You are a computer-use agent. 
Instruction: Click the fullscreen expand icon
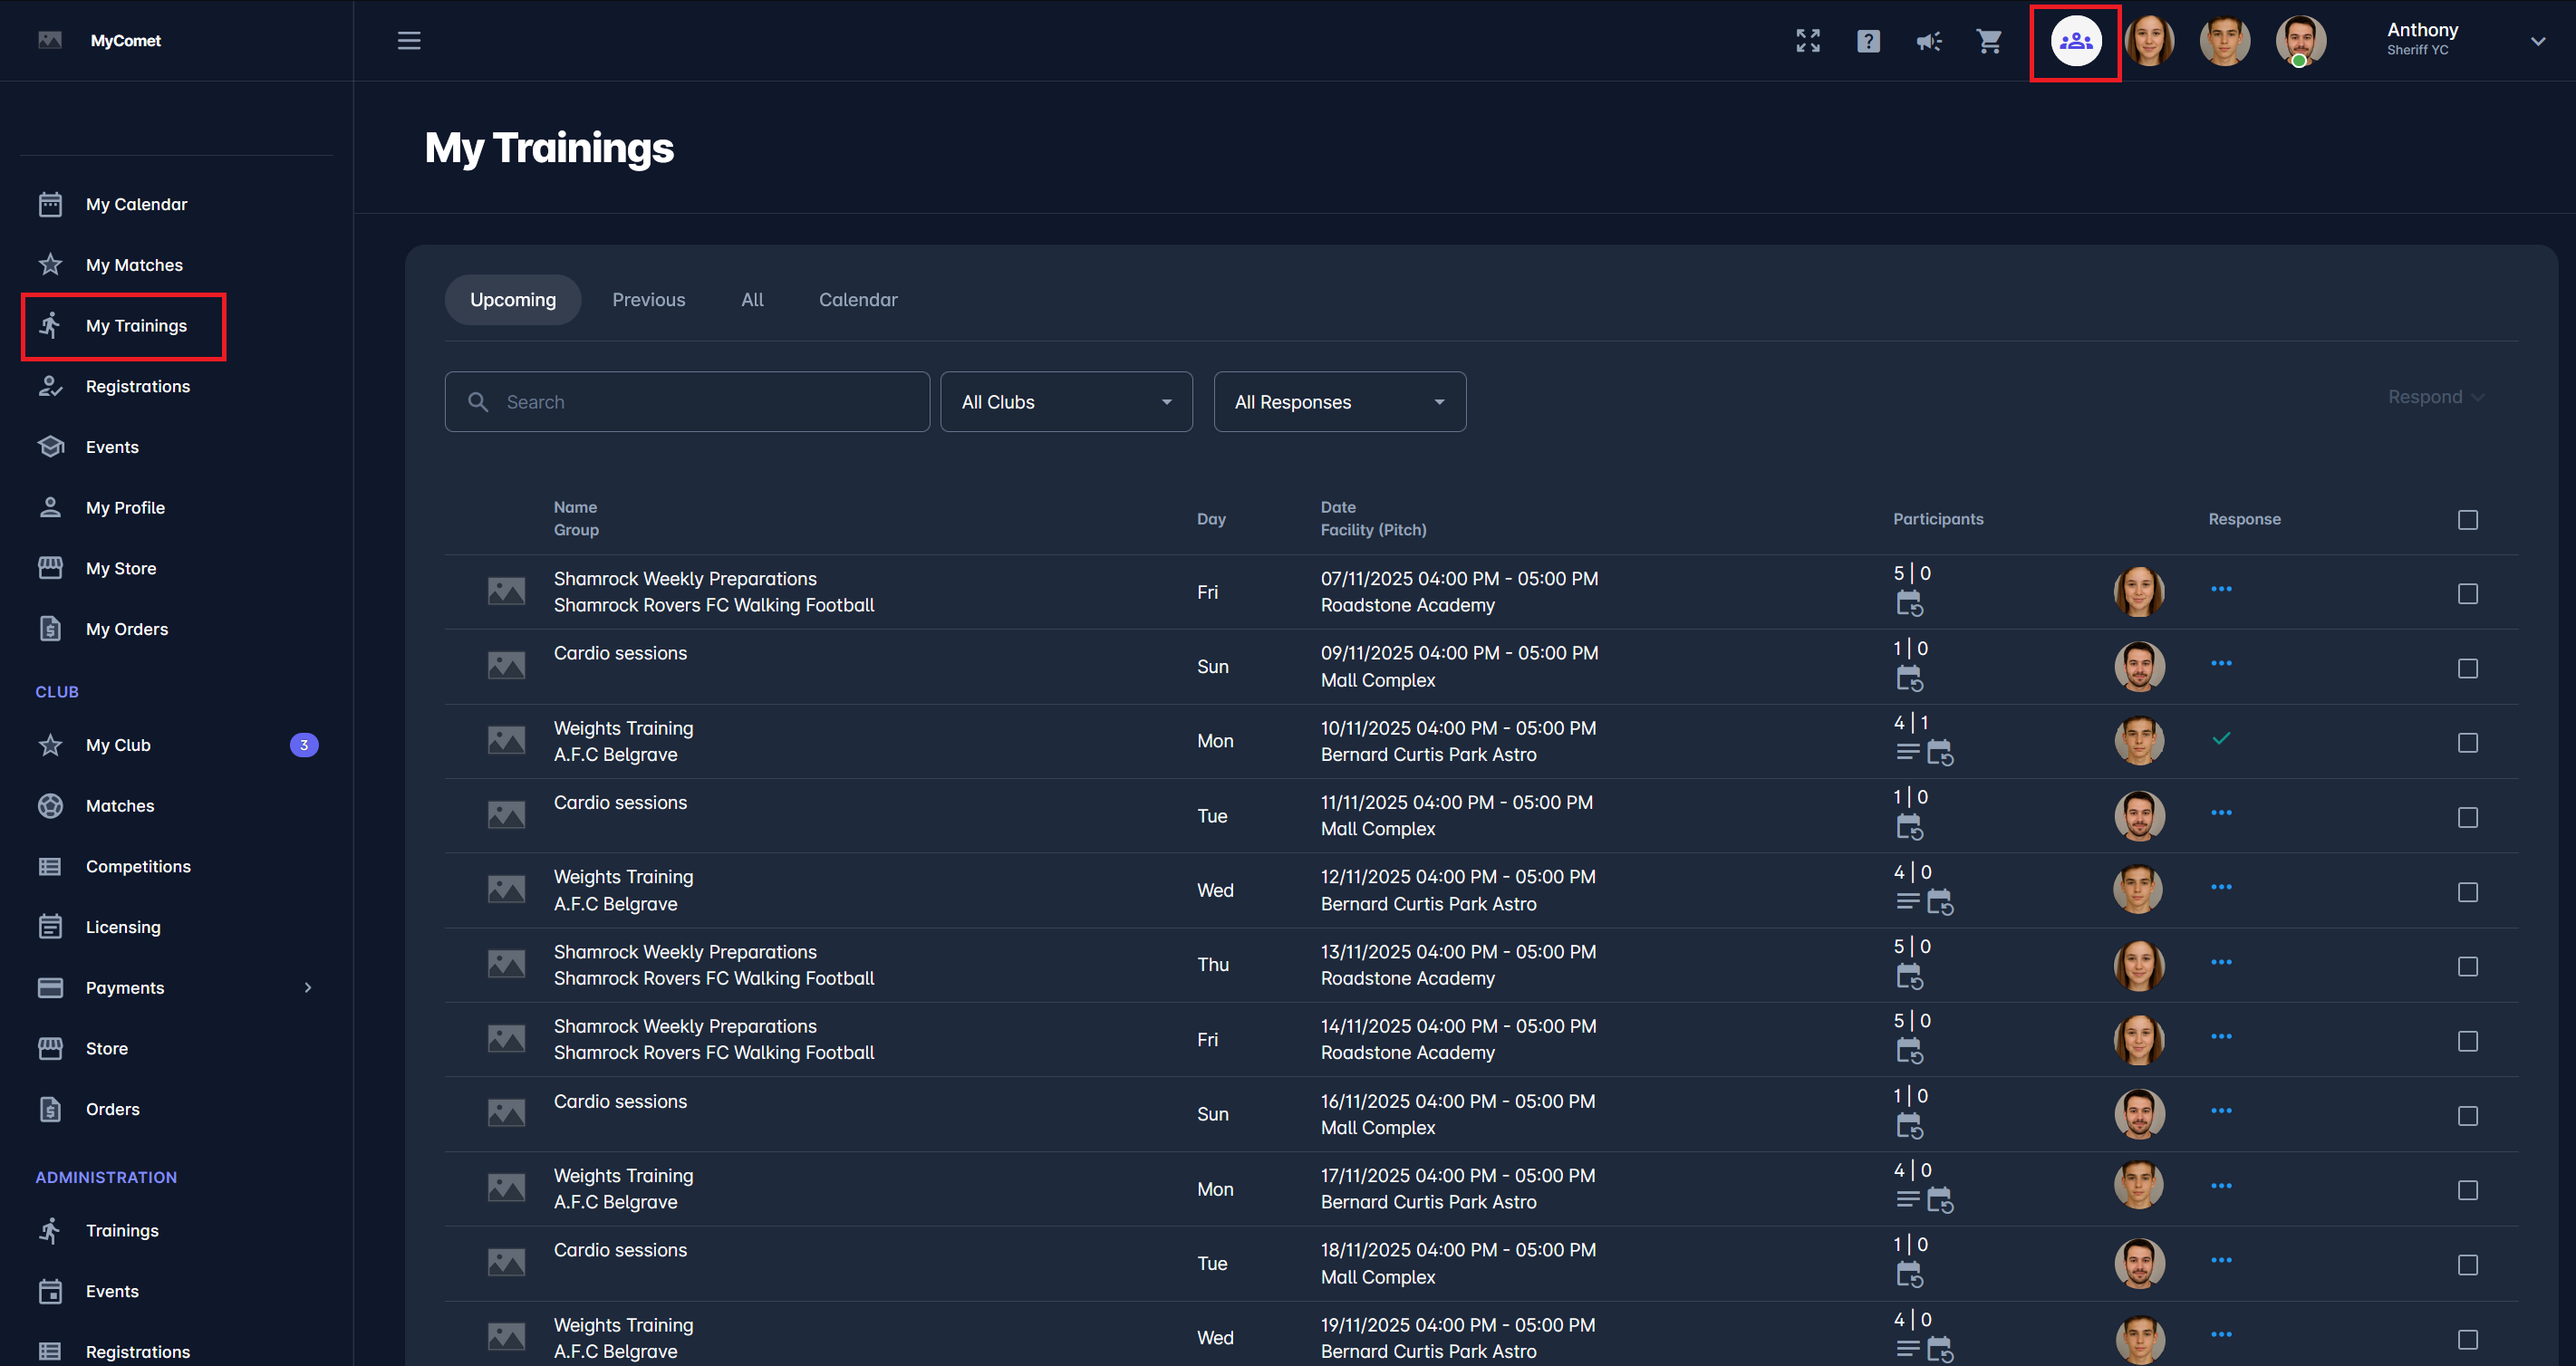(x=1807, y=41)
